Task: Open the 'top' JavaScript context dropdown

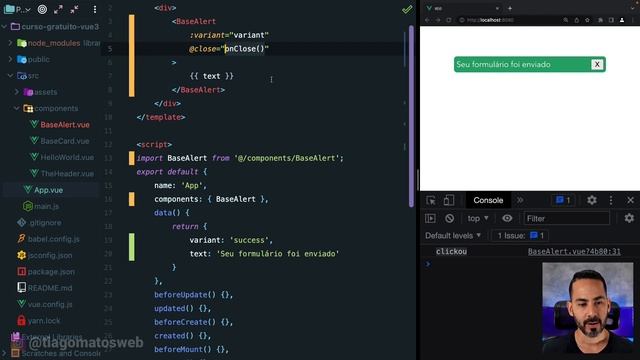Action: pos(478,218)
